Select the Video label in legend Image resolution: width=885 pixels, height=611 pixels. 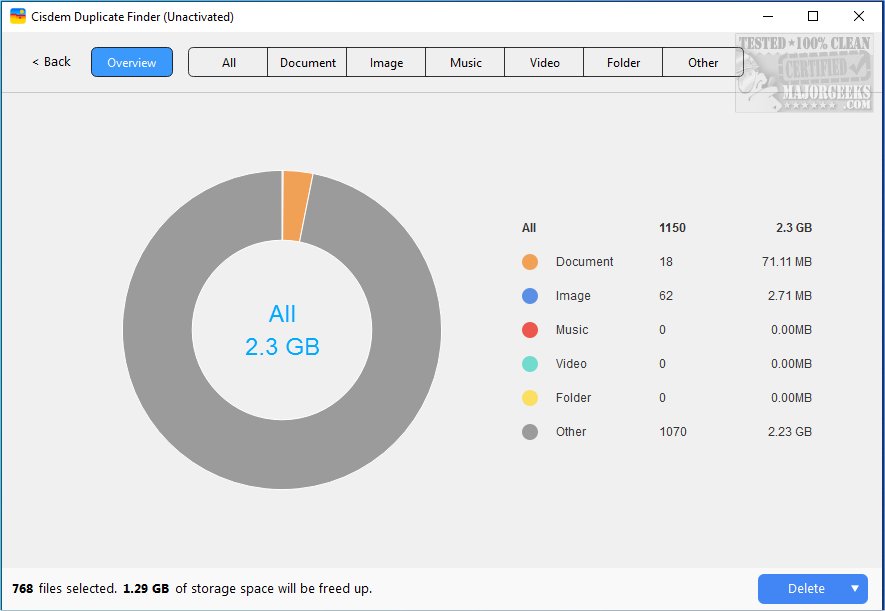pos(571,364)
